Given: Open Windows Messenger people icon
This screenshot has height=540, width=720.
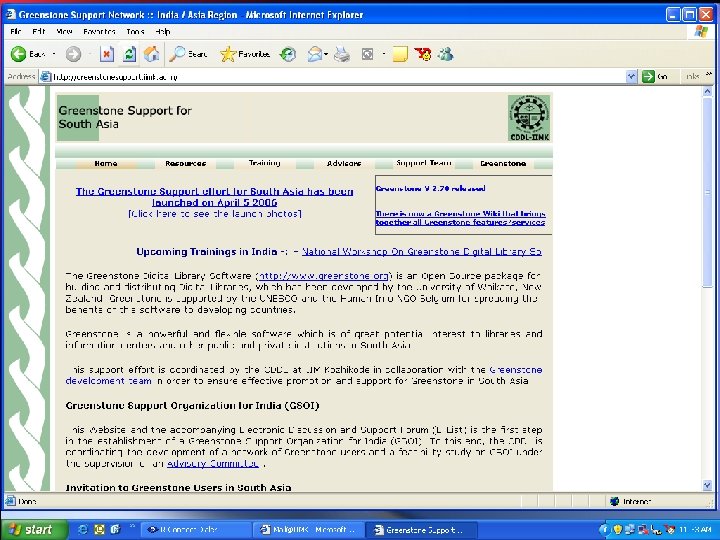Looking at the screenshot, I should 445,54.
